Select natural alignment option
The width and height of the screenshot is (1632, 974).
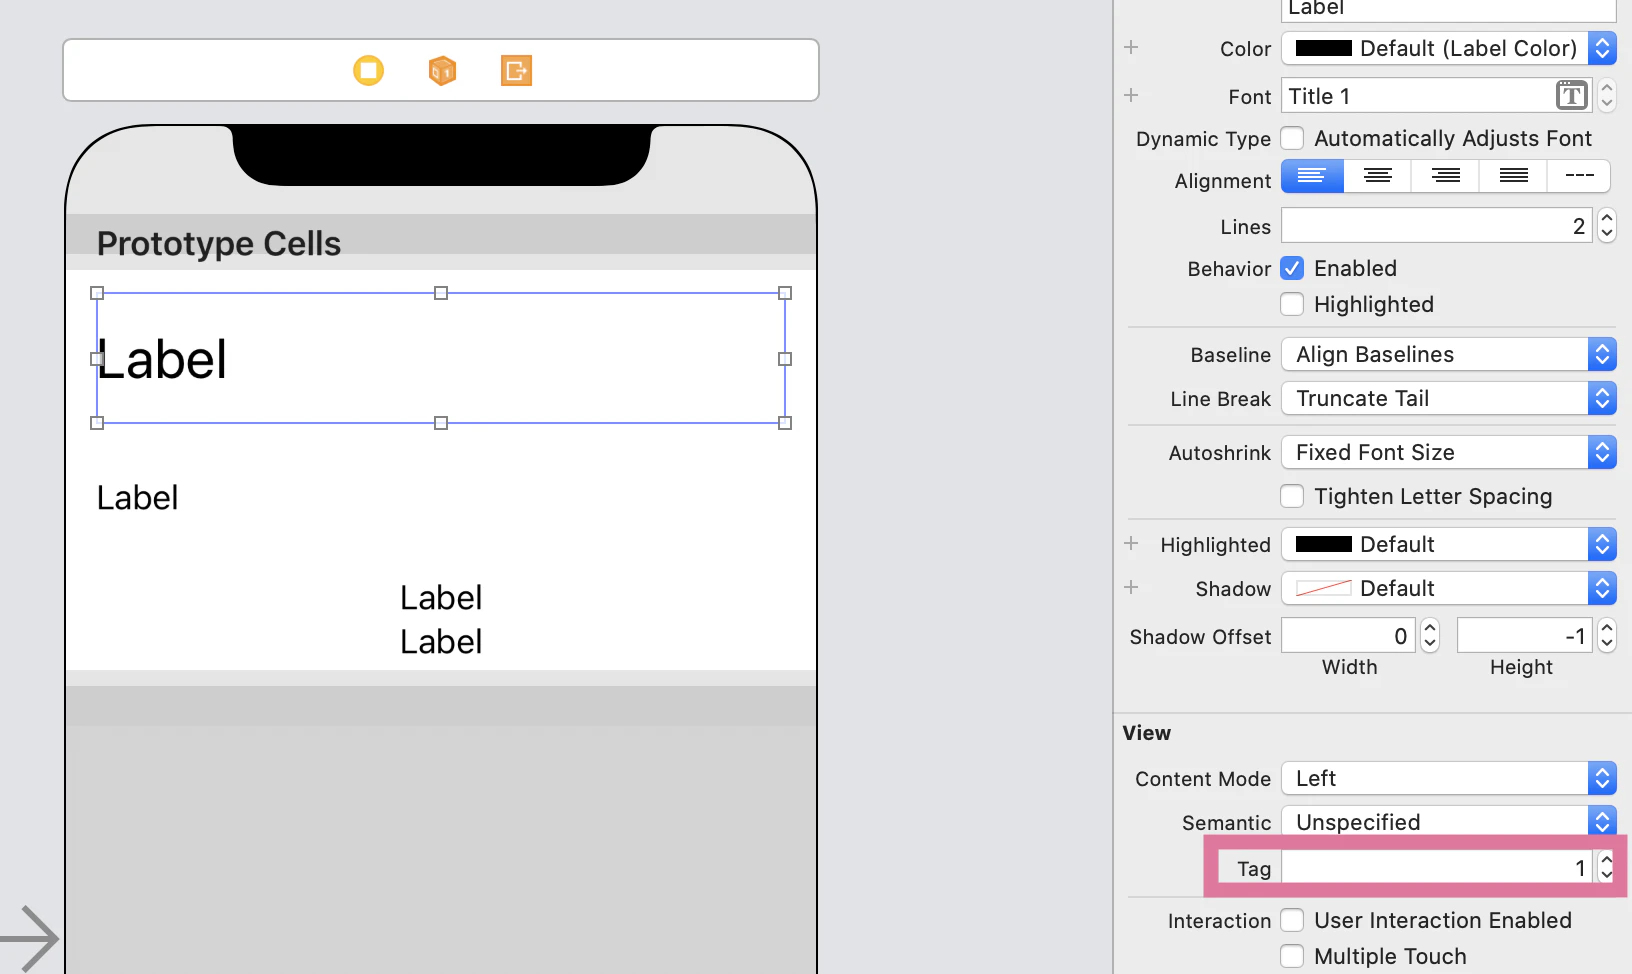(x=1578, y=176)
